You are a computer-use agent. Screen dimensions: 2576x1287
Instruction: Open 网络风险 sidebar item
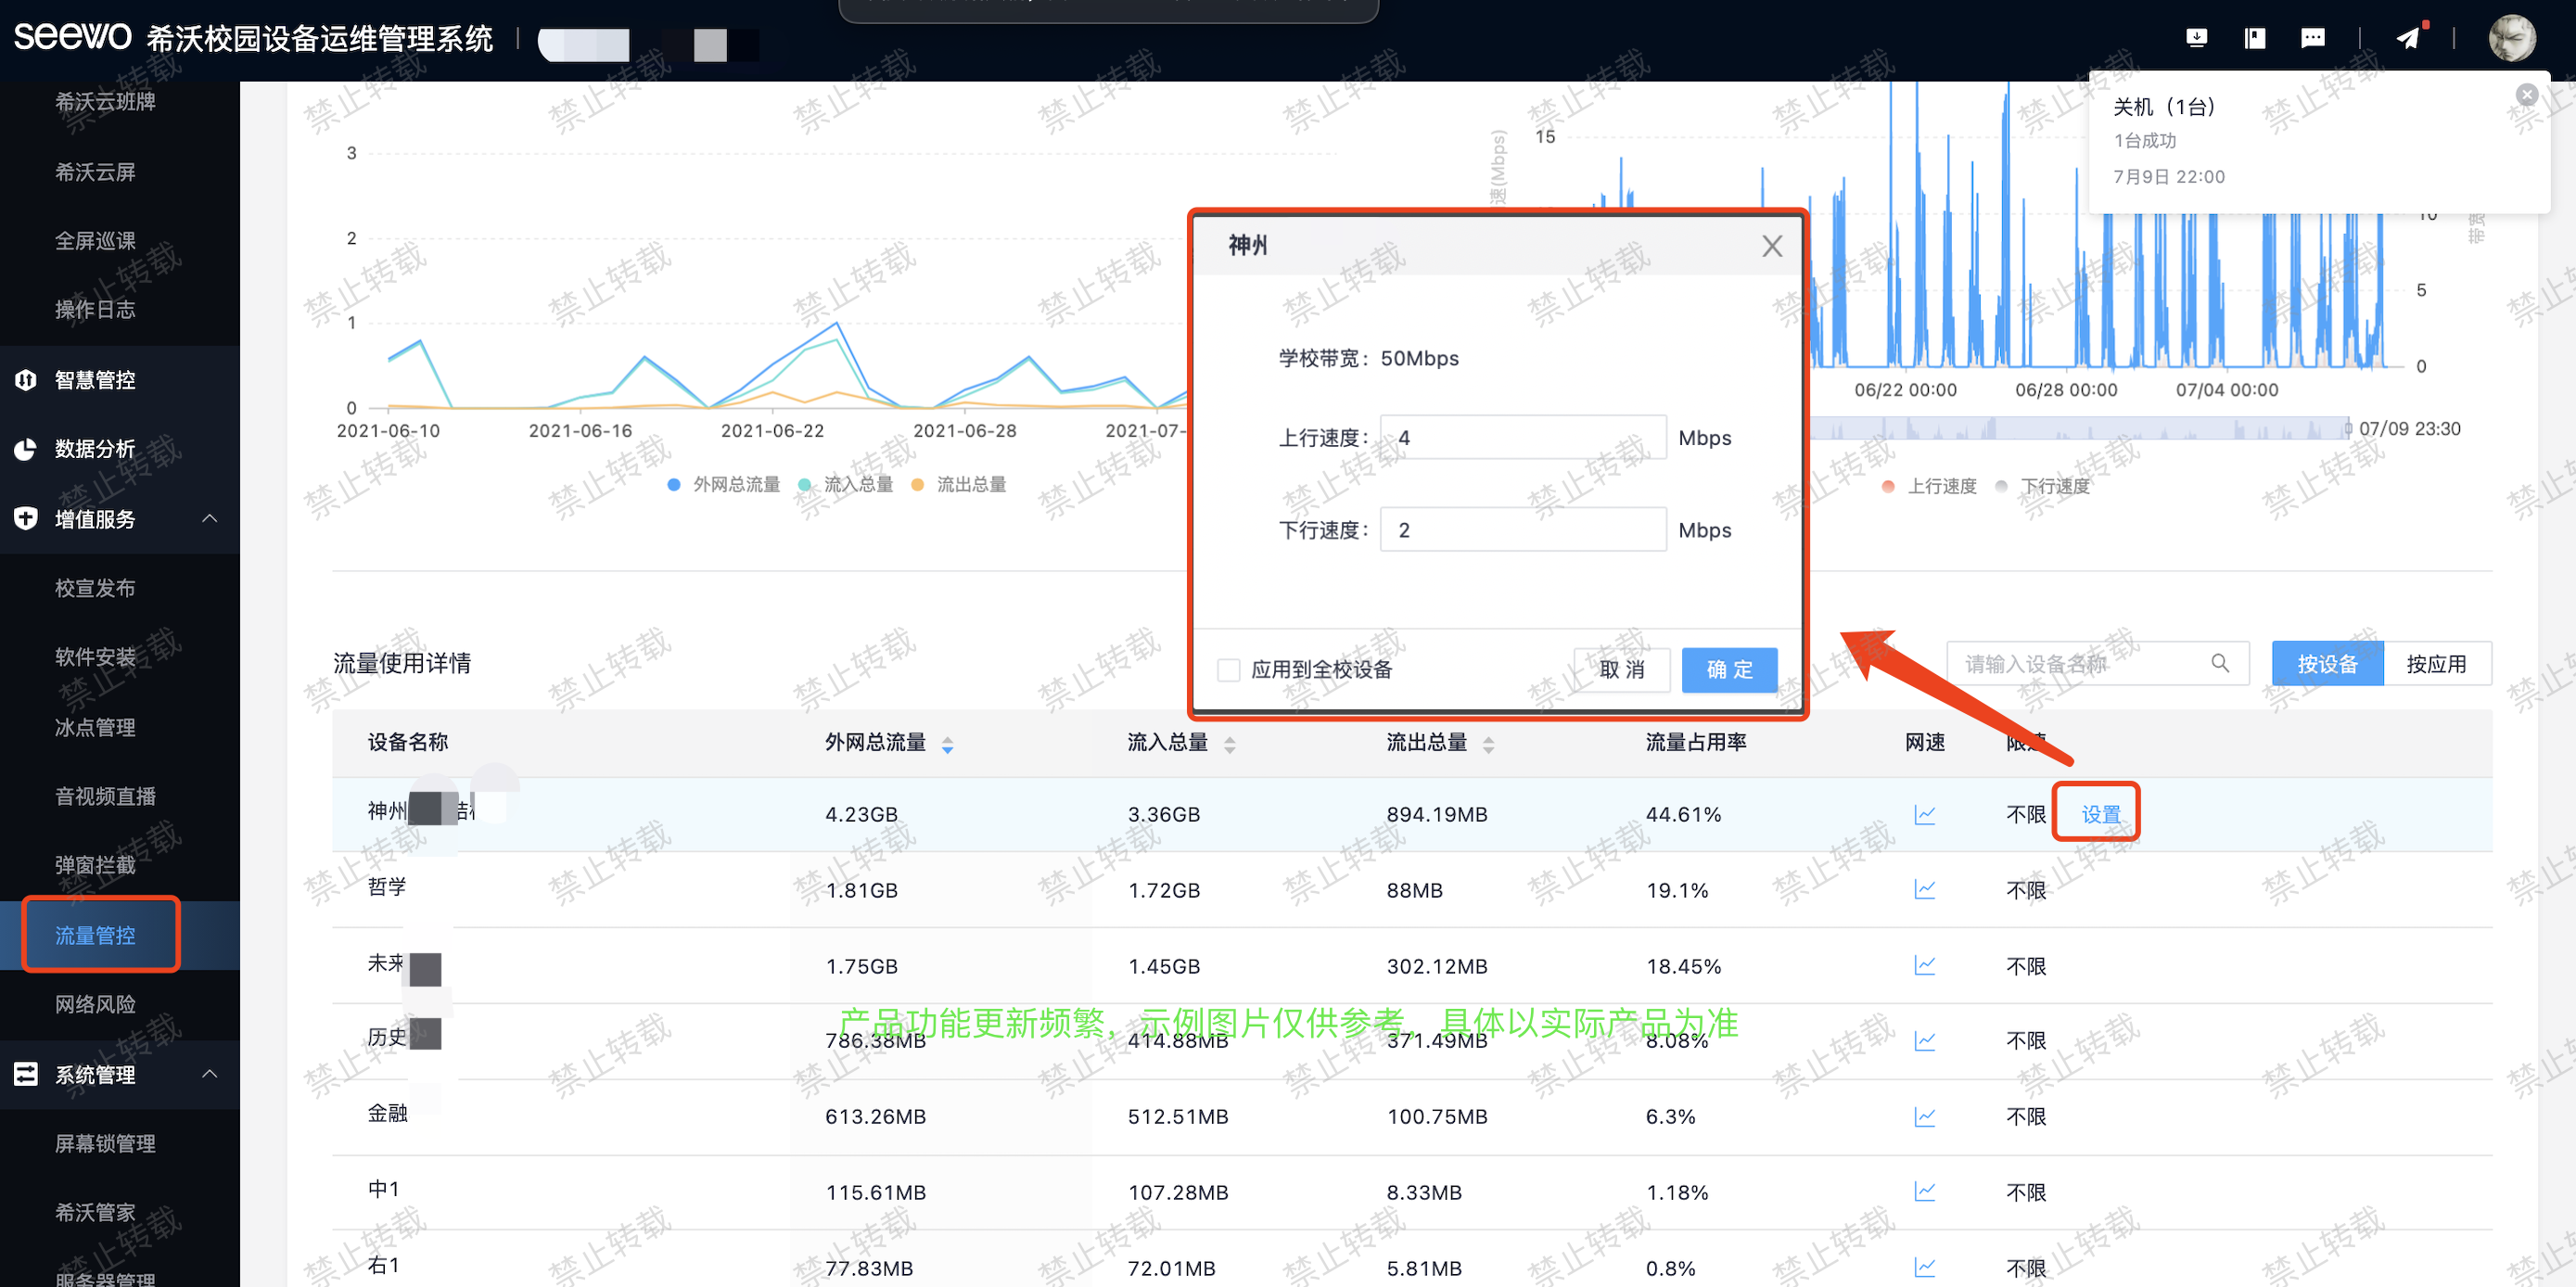click(x=95, y=1004)
